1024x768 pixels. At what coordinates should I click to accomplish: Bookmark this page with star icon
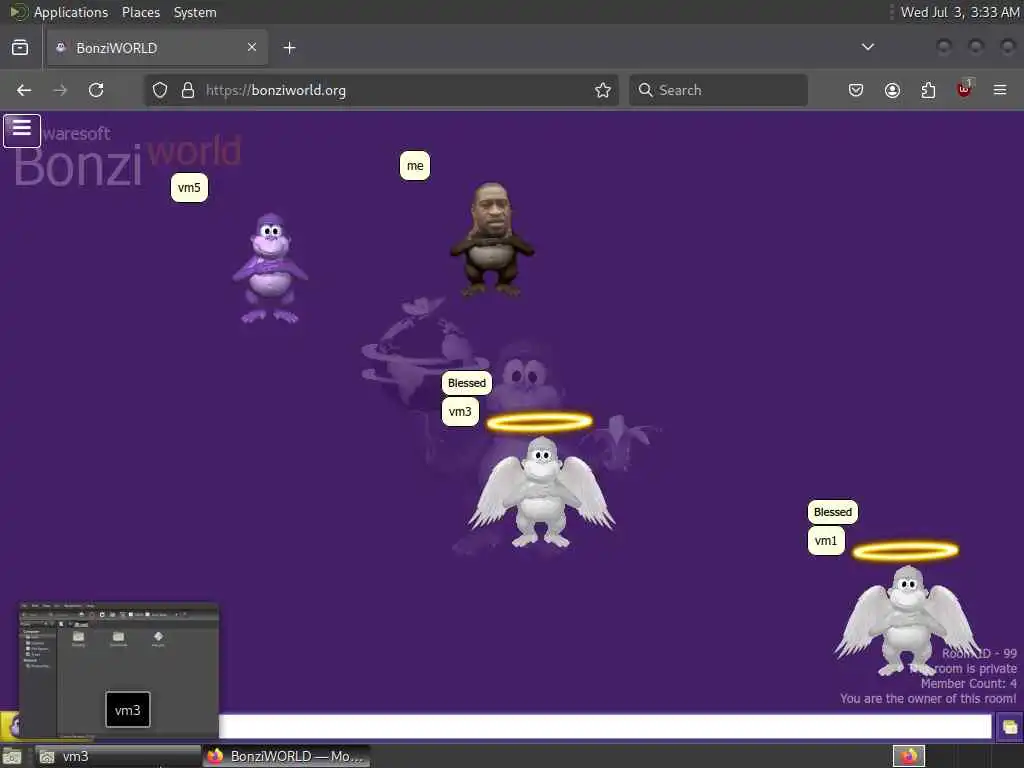[603, 90]
